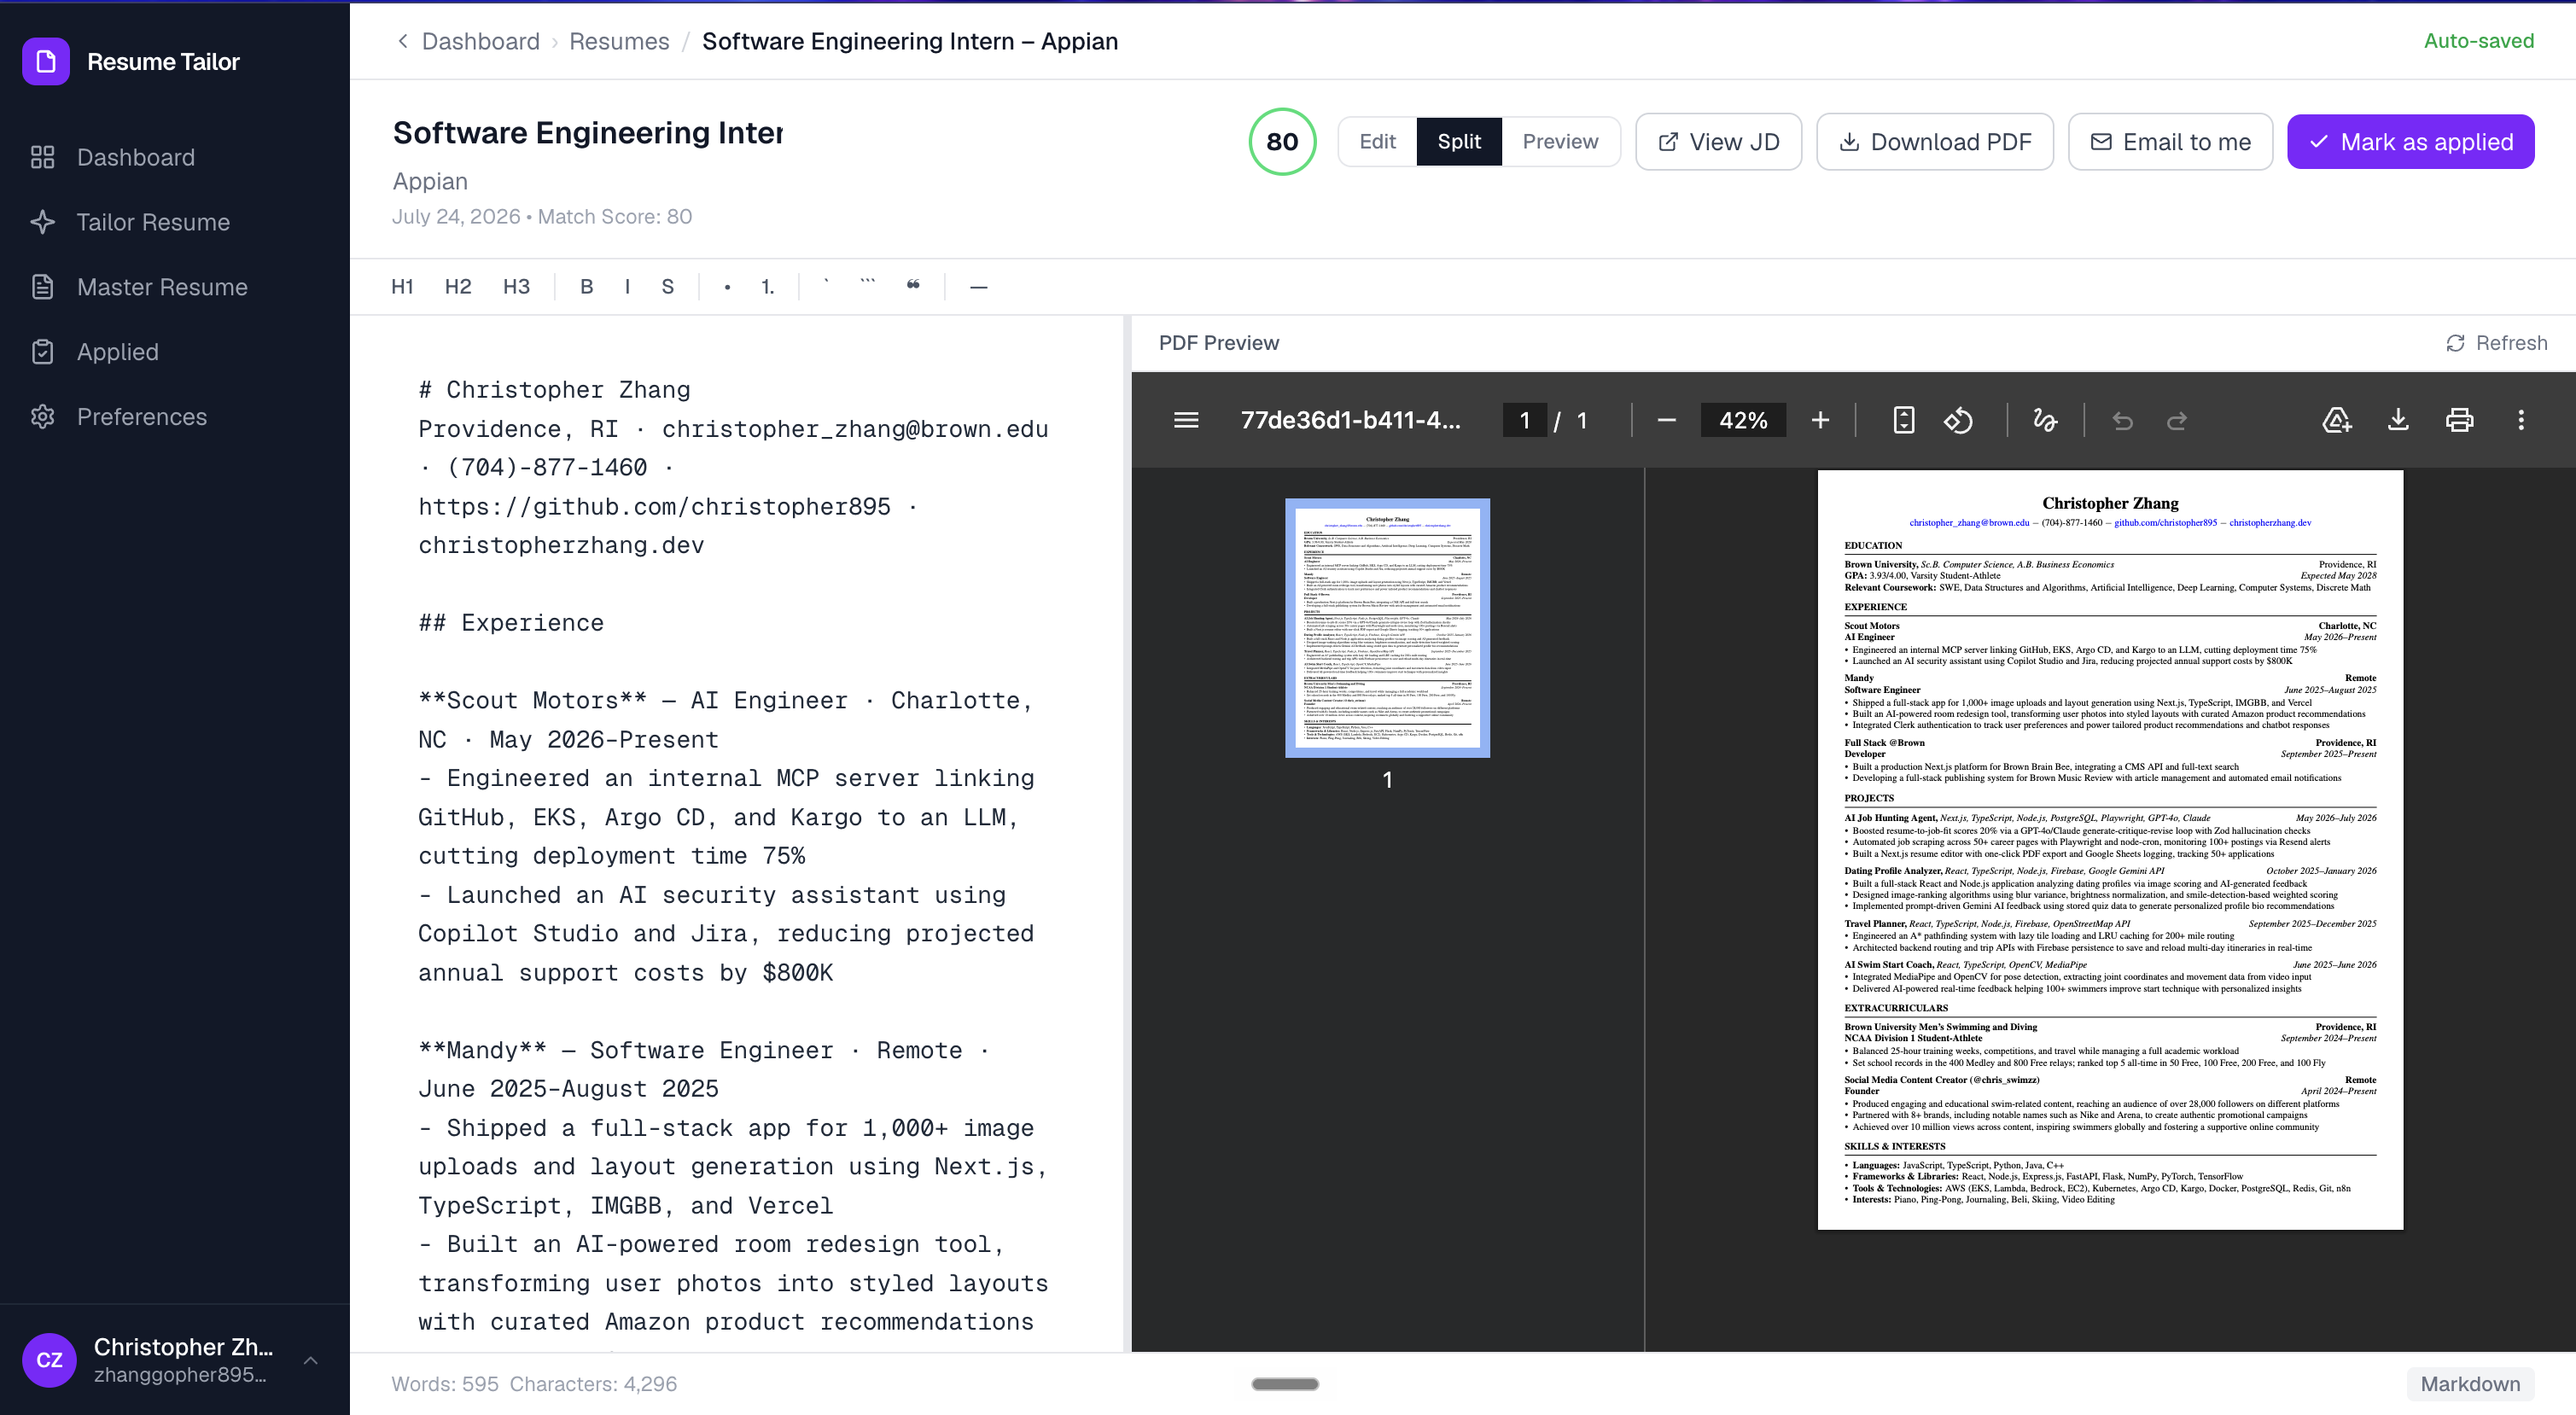Click the Auto-saved status text
Screen dimensions: 2576x1415
pyautogui.click(x=2478, y=41)
